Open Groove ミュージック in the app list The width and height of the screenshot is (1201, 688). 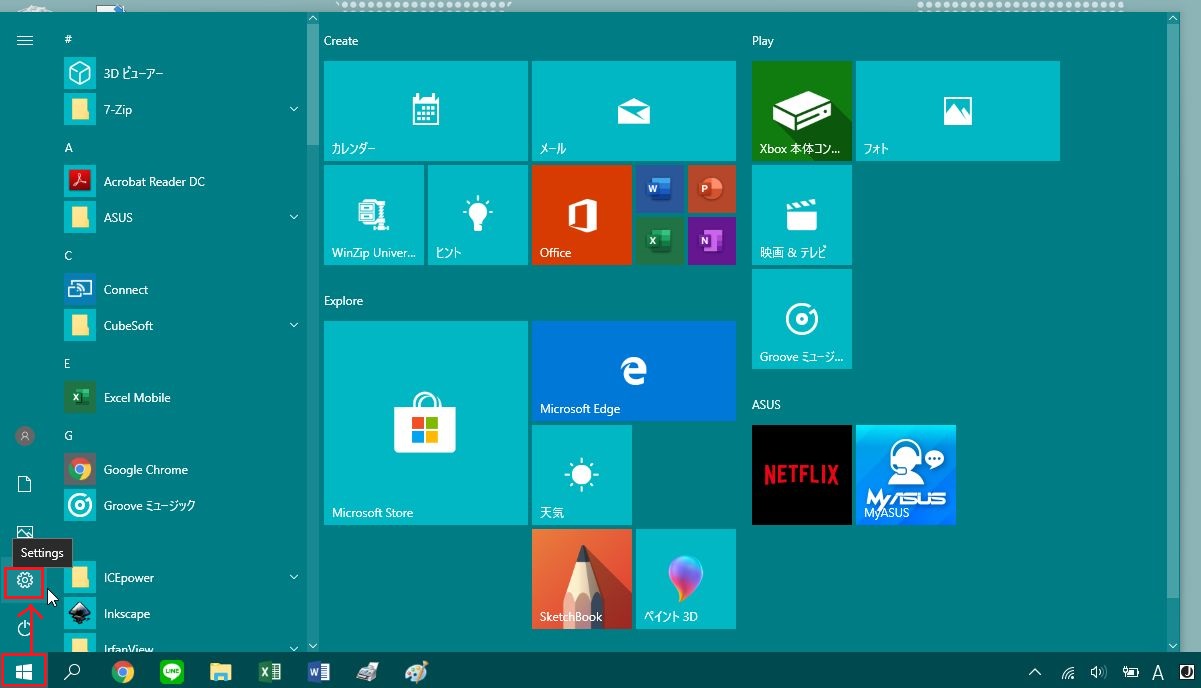click(x=183, y=505)
